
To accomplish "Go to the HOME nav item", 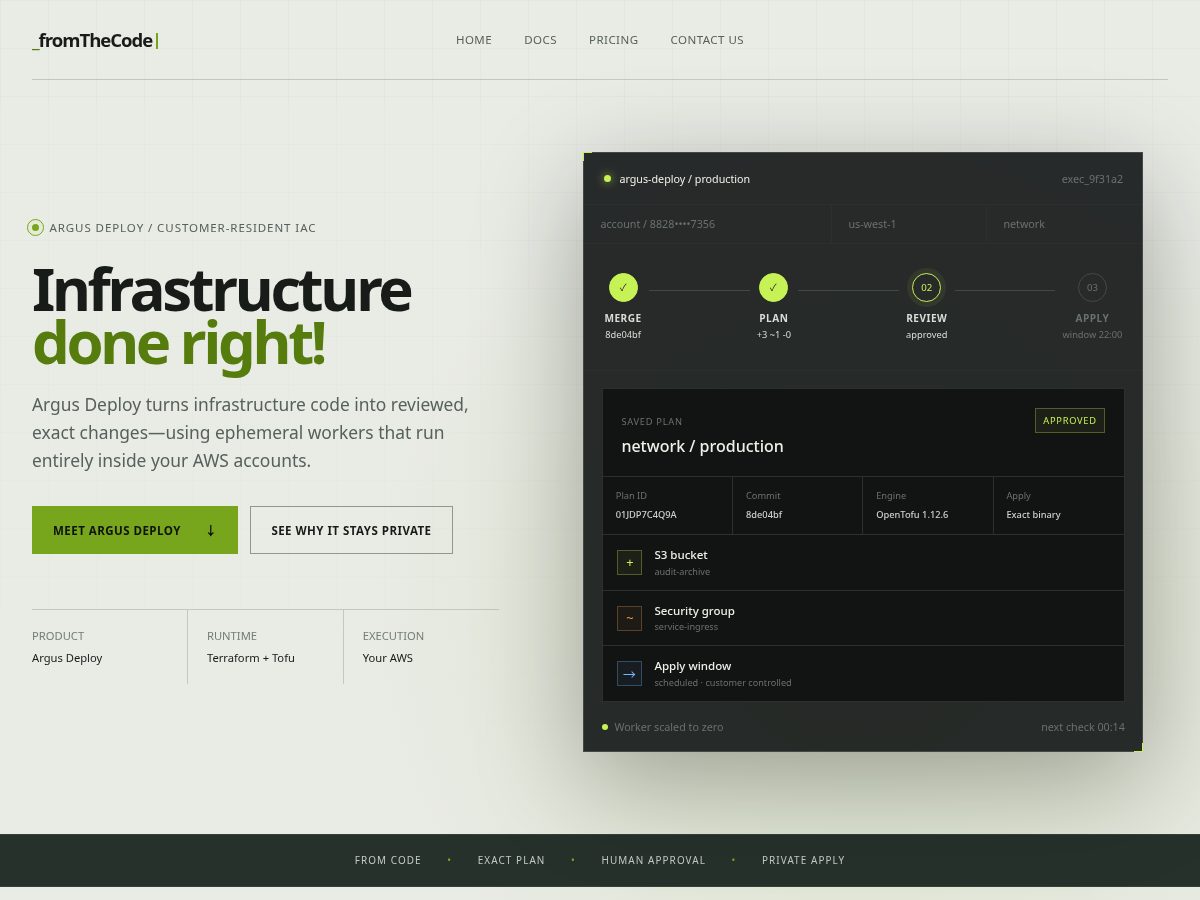I will click(474, 40).
